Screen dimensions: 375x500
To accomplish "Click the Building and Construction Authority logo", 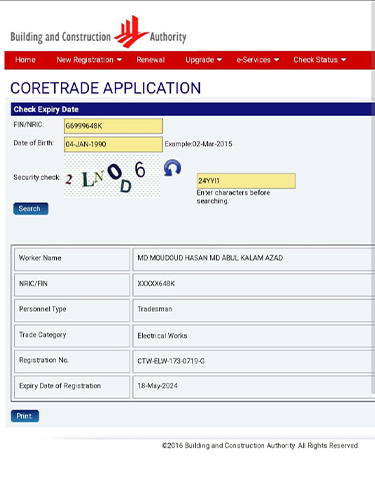I will pyautogui.click(x=98, y=33).
